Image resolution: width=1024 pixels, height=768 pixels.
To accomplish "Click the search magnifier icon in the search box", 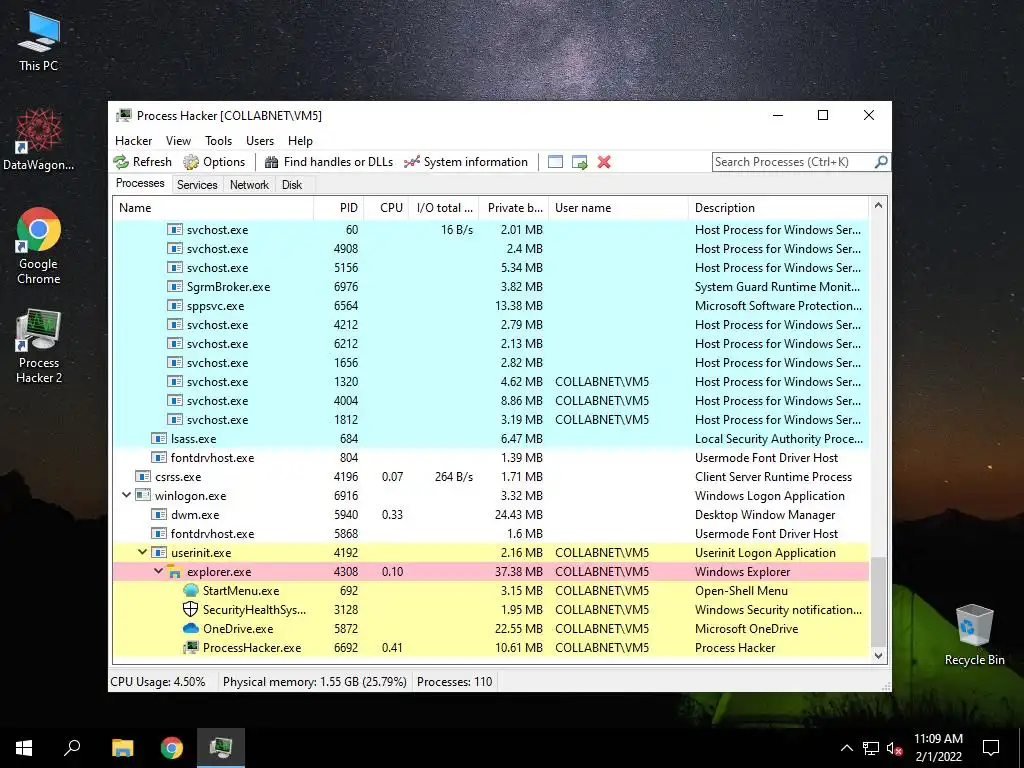I will (880, 161).
